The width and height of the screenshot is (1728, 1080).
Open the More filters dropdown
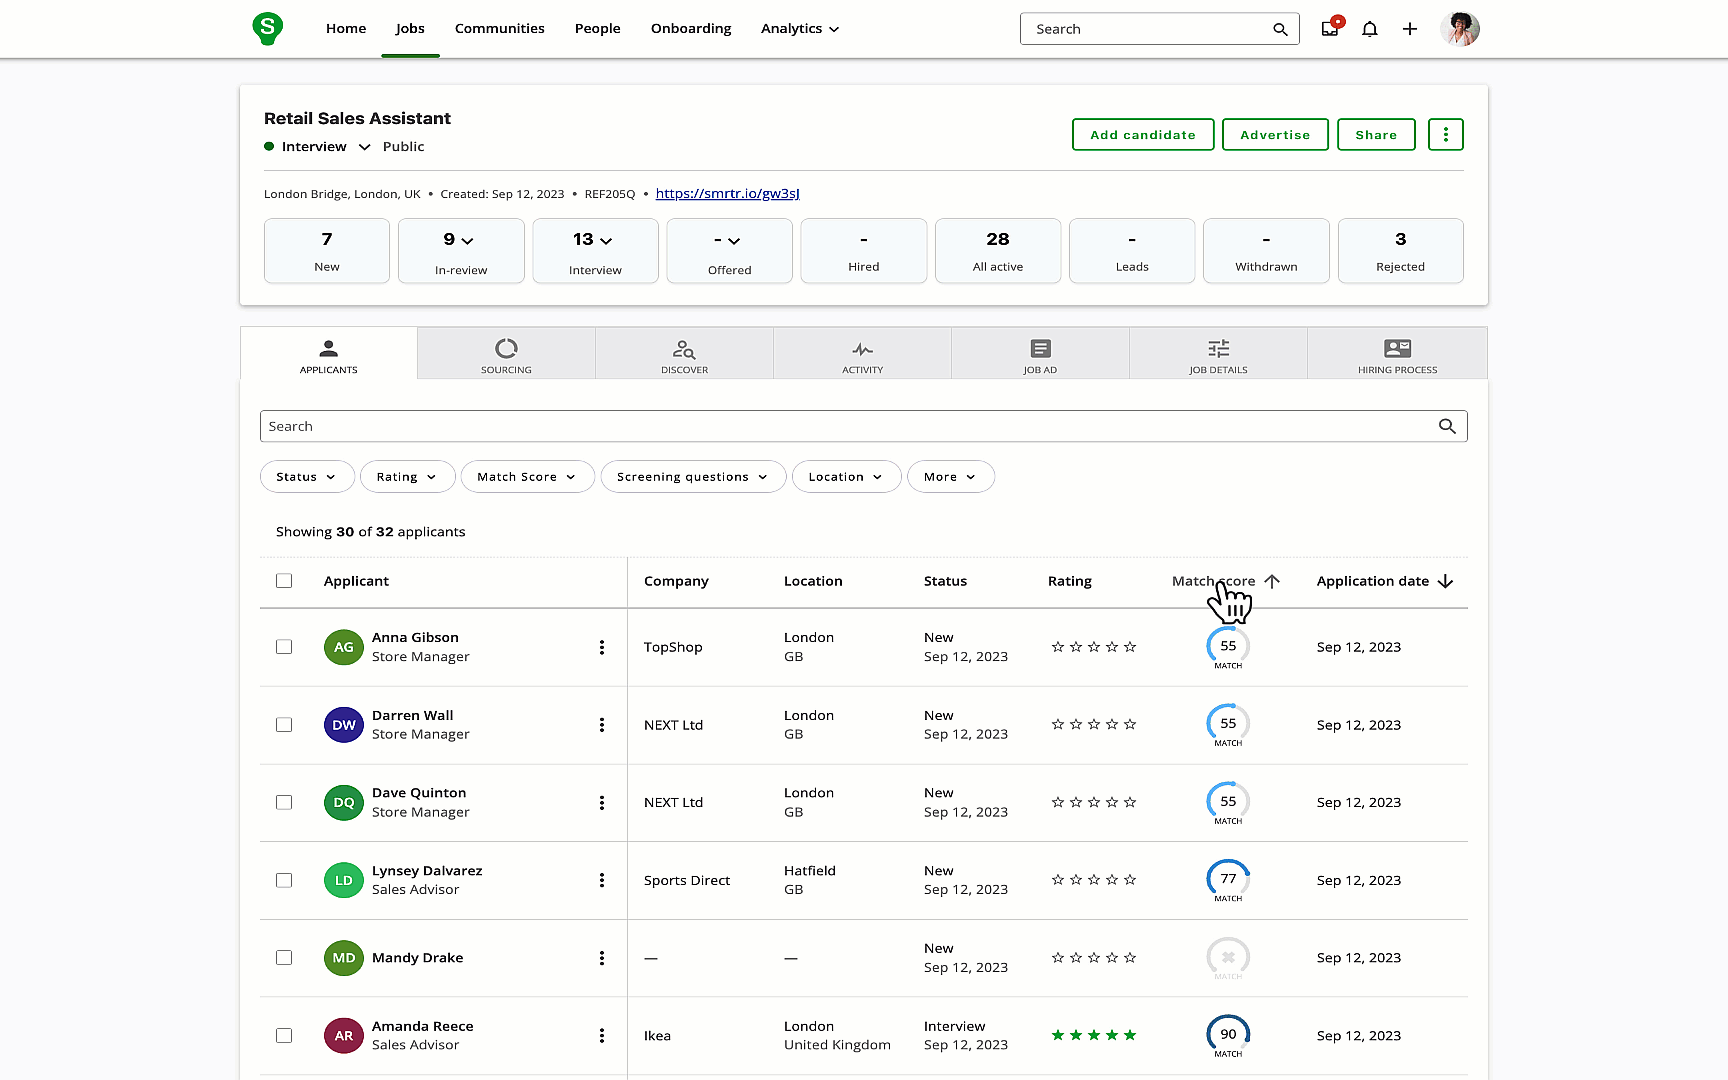point(950,477)
